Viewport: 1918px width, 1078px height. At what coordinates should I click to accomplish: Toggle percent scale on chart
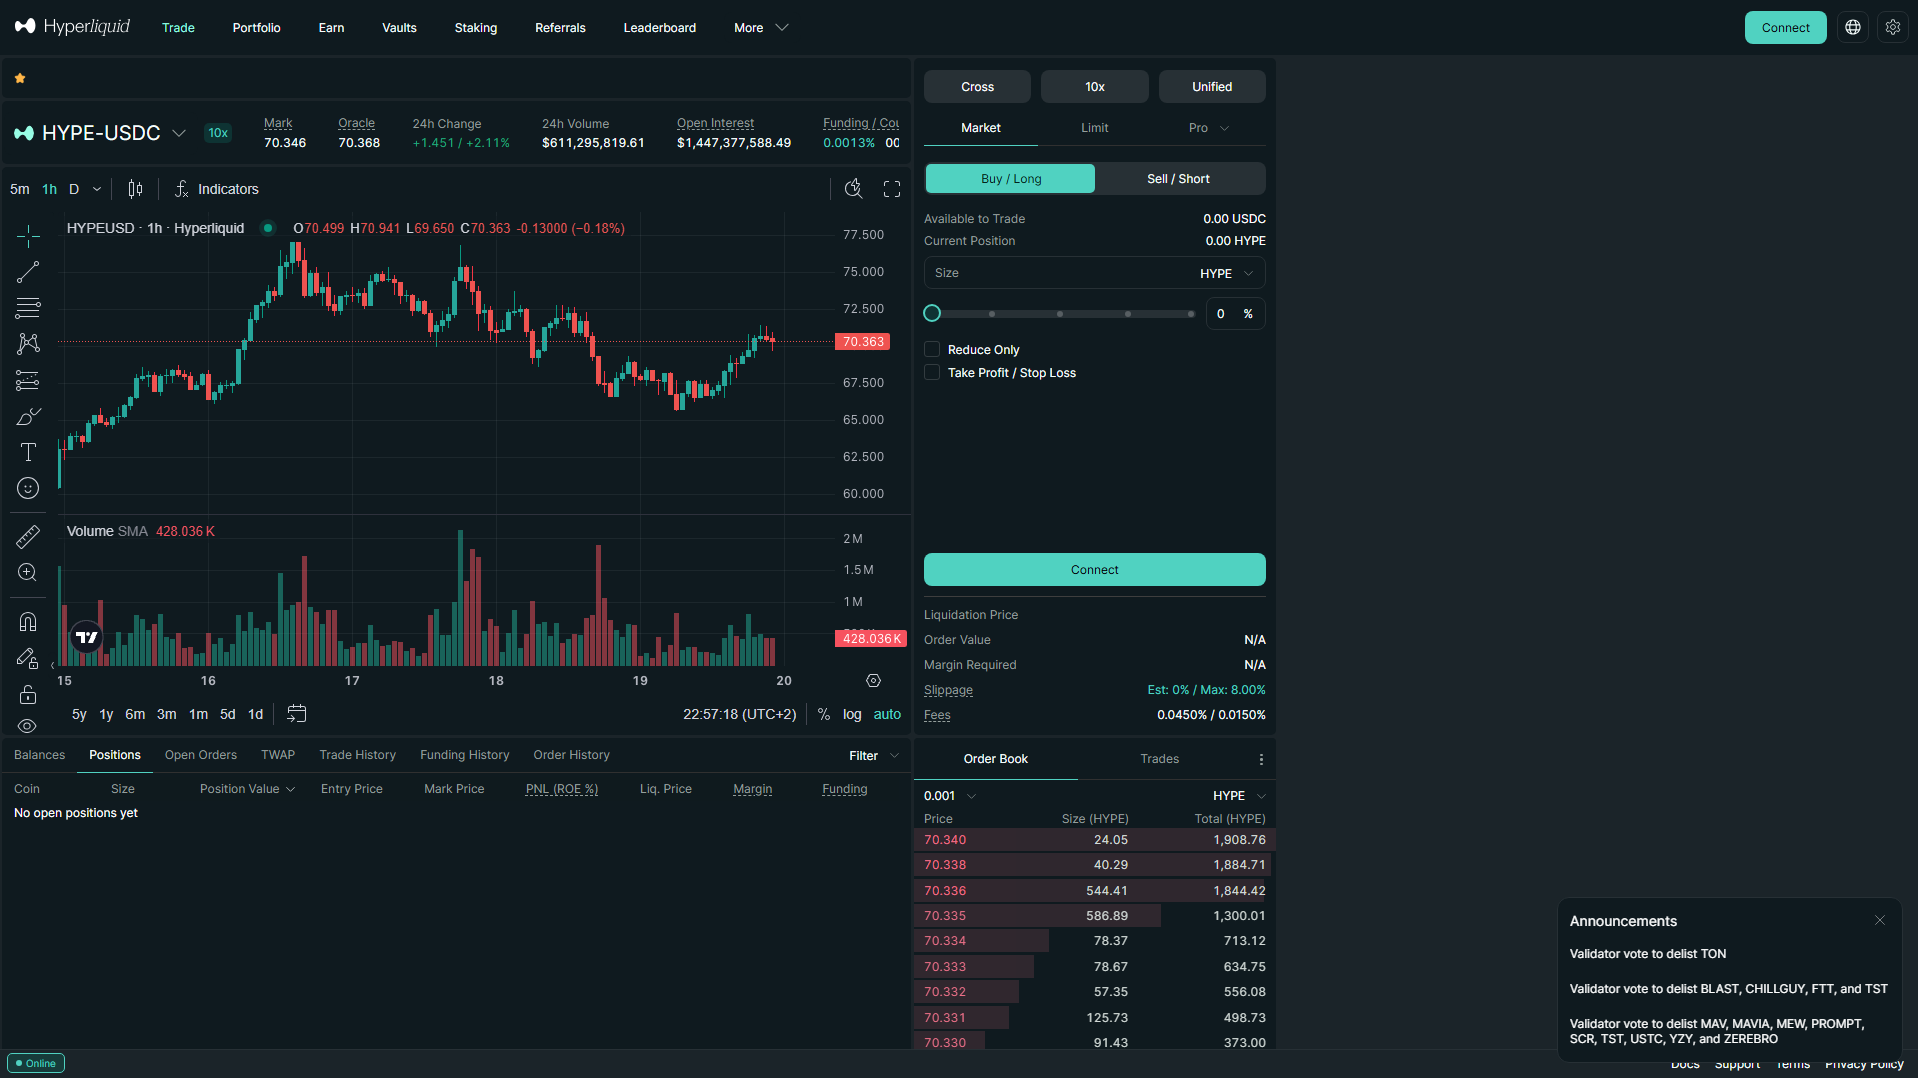(824, 714)
